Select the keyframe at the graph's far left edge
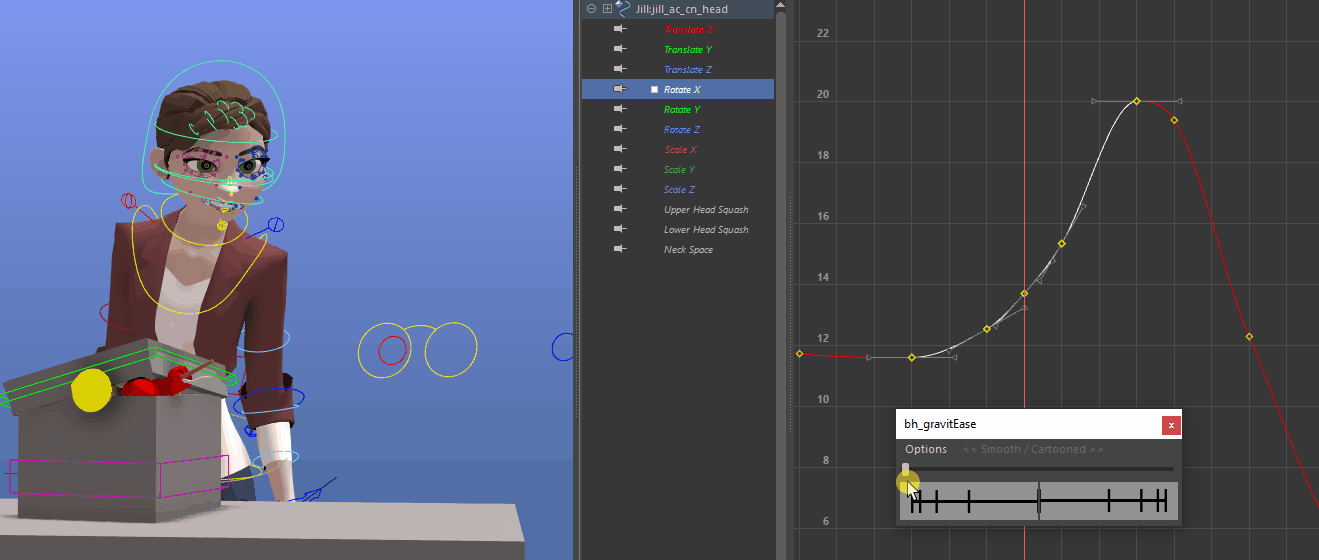The image size is (1319, 560). (799, 353)
